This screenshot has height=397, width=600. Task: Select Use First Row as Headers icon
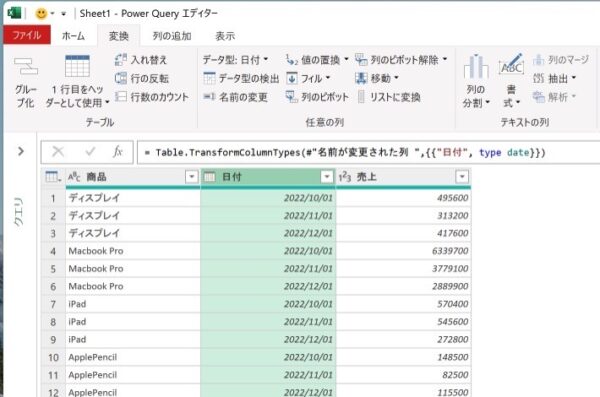tap(77, 66)
